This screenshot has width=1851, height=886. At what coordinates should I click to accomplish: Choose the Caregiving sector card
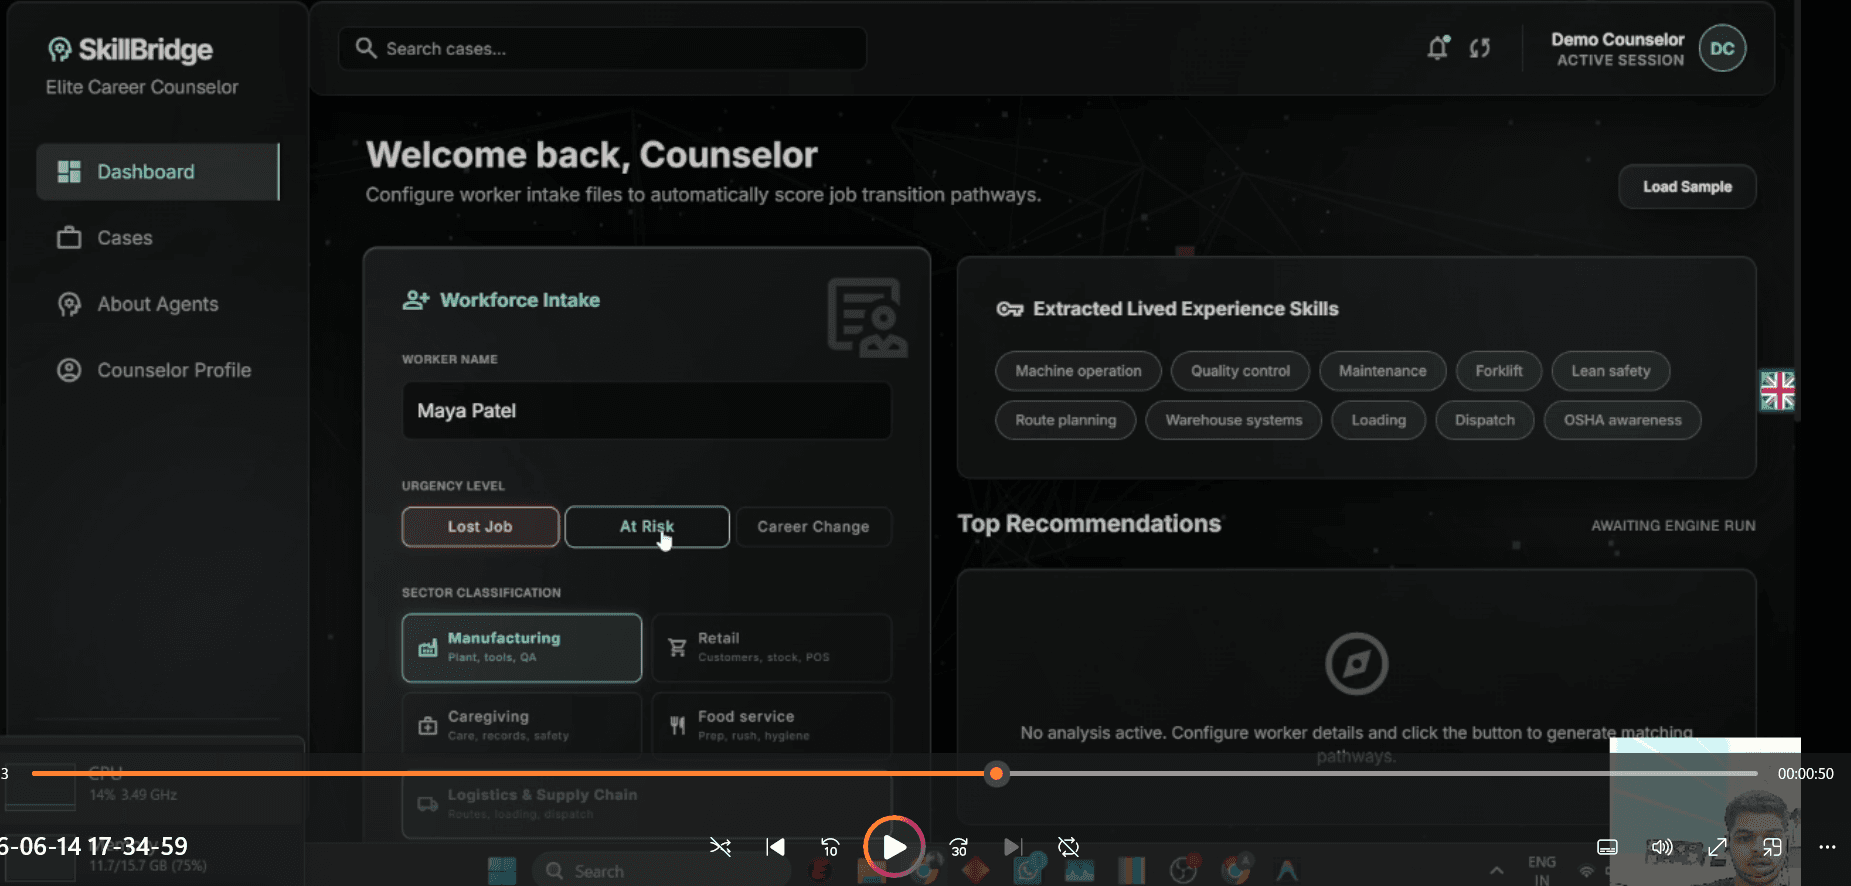[x=522, y=726]
